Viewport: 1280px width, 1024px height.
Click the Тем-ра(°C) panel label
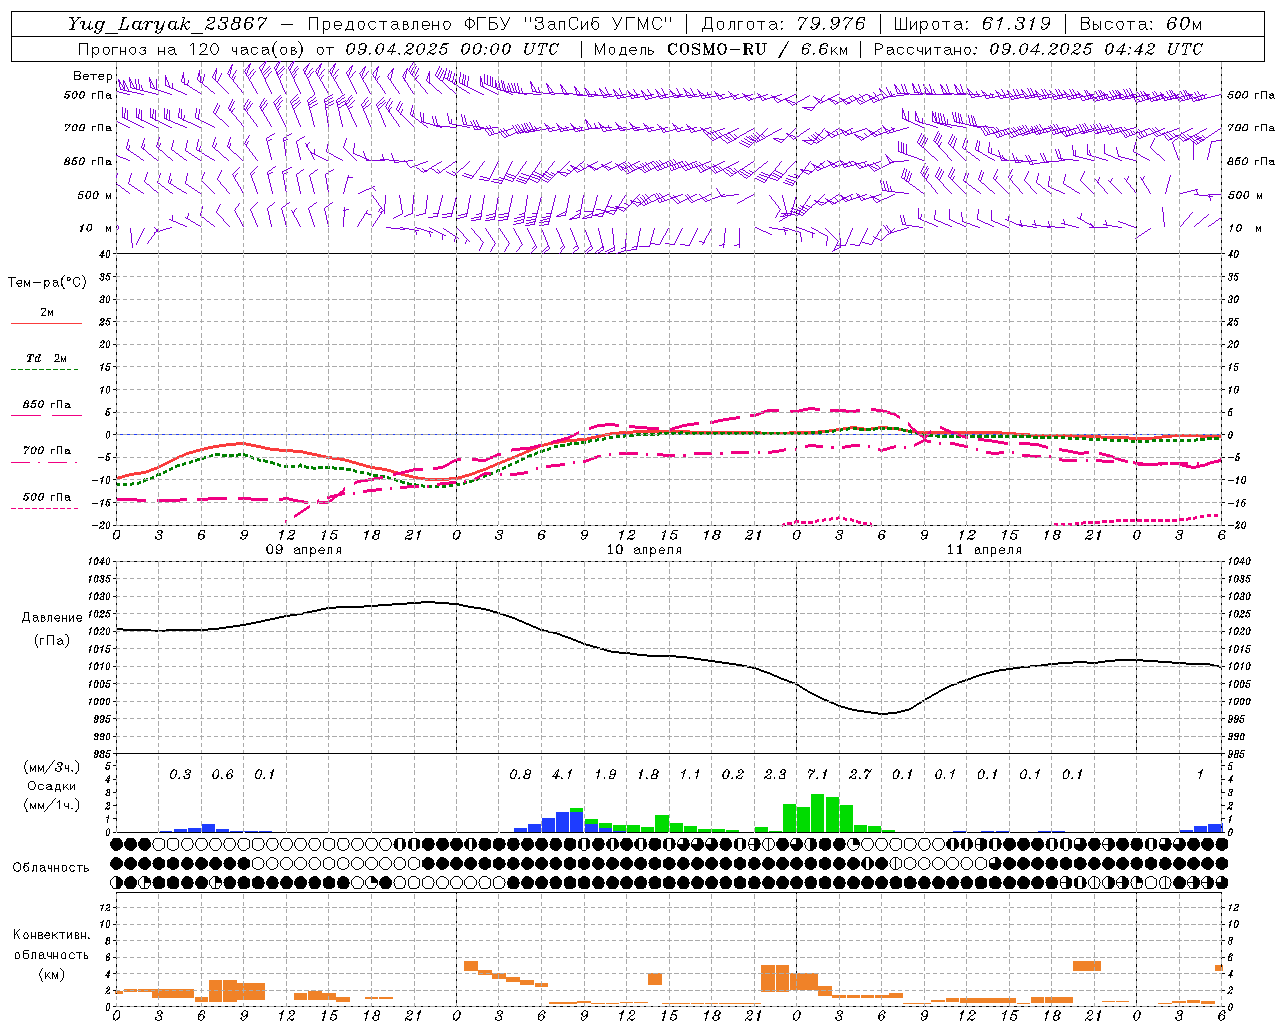tap(47, 283)
